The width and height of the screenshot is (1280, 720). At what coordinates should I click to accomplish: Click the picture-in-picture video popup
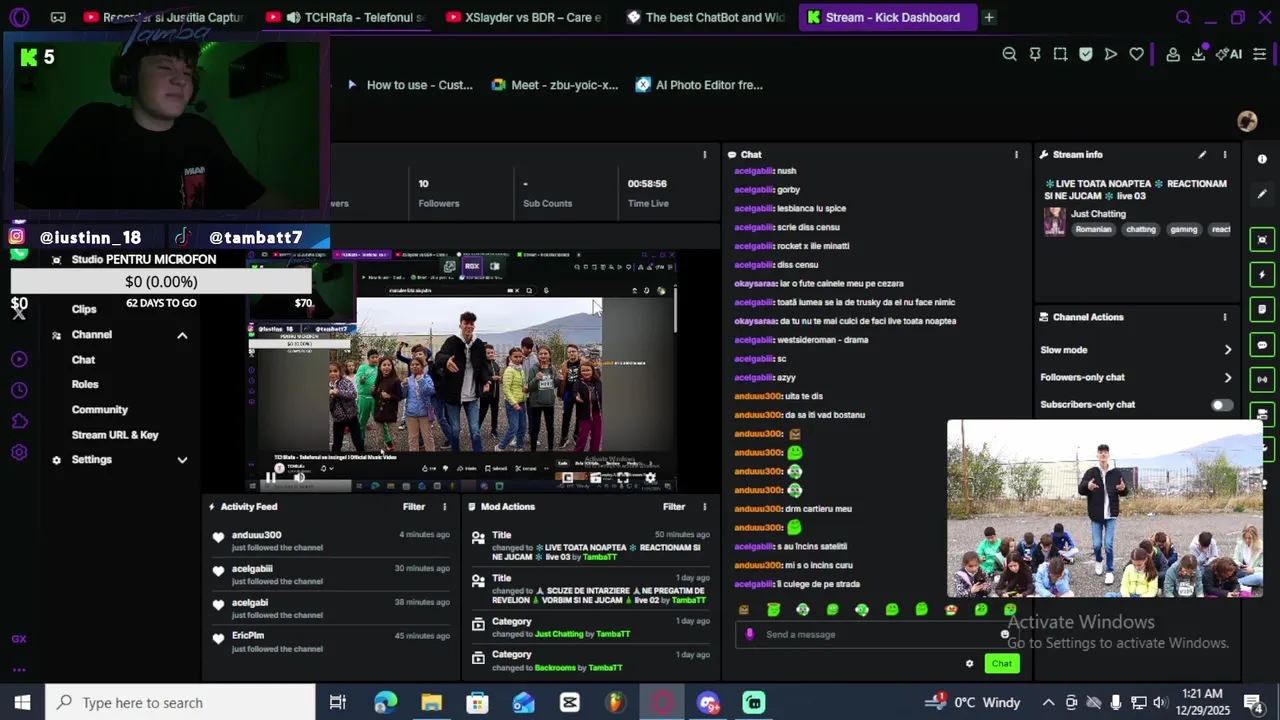coord(1104,509)
